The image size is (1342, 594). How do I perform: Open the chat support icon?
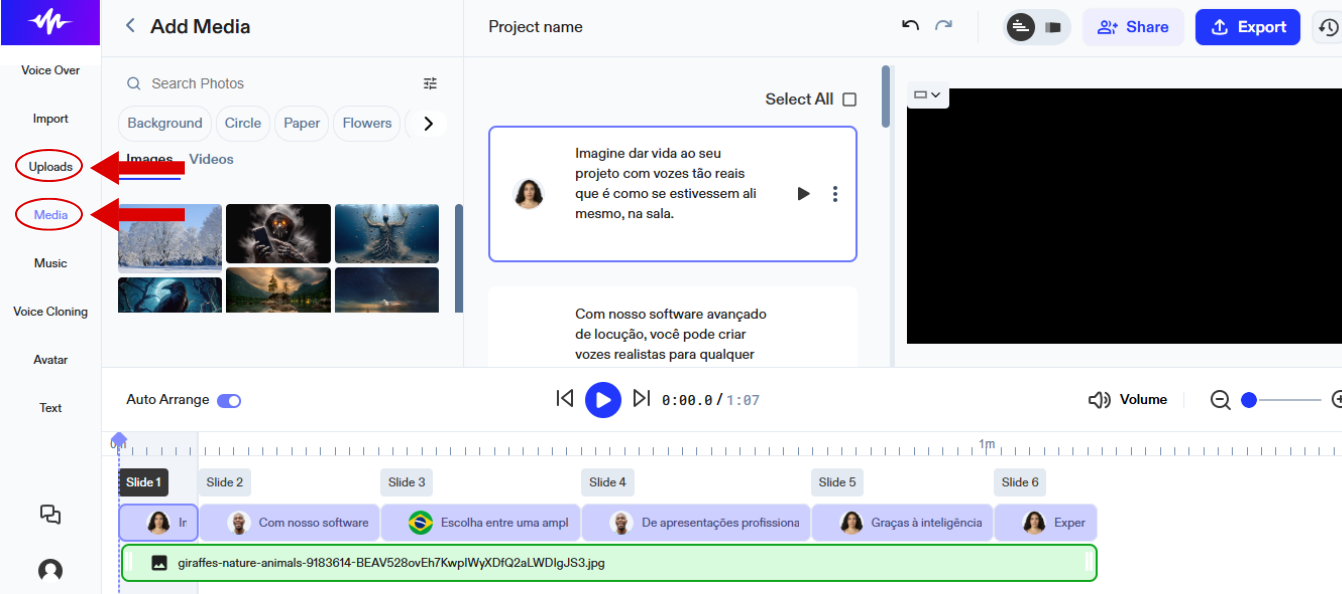point(50,514)
